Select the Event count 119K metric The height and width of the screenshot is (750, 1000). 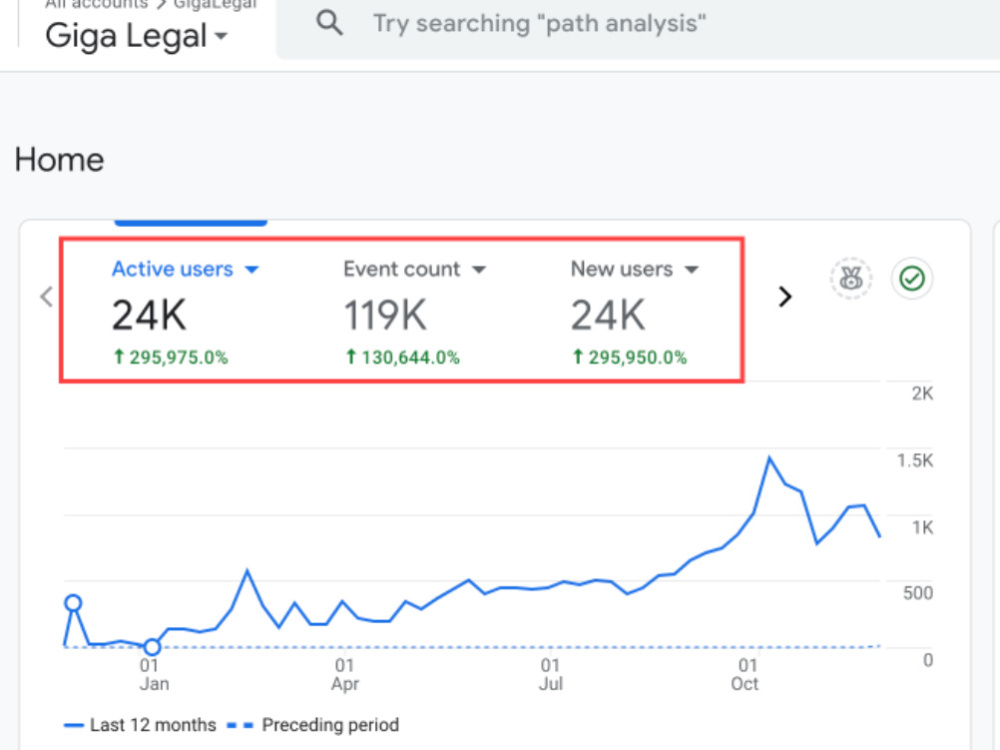pyautogui.click(x=415, y=311)
